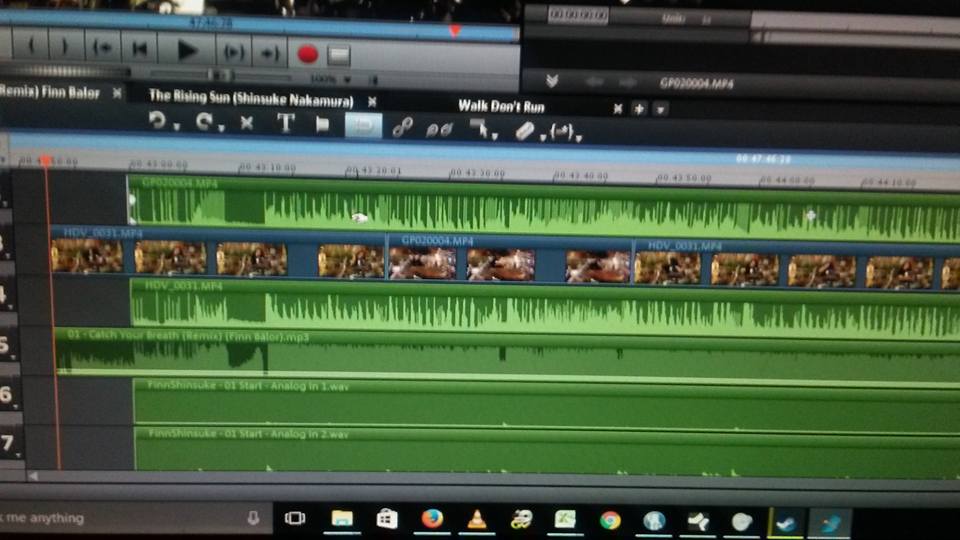Viewport: 960px width, 540px height.
Task: Click the GP020004.MP4 file name in the top panel
Action: tap(696, 83)
